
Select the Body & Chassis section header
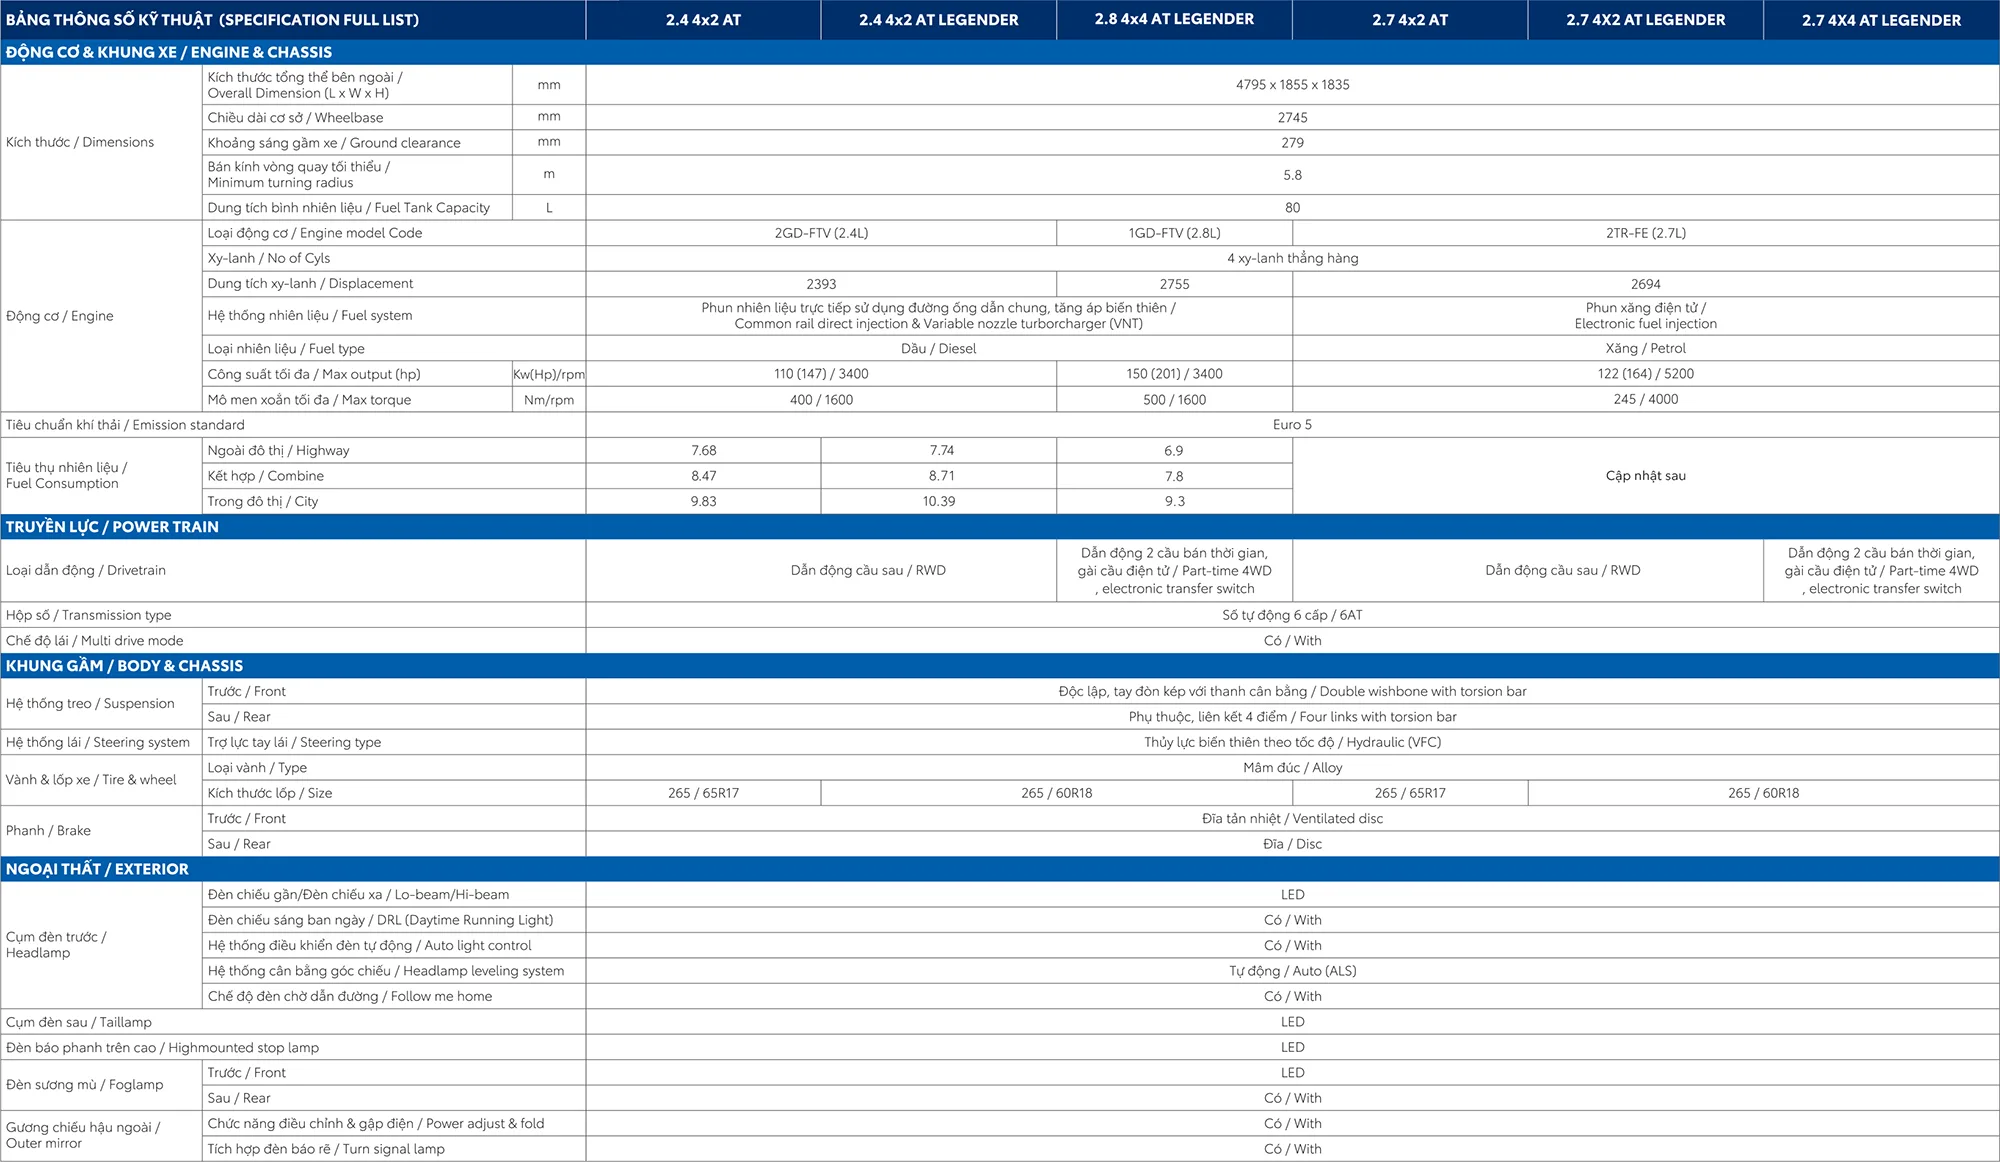[124, 666]
